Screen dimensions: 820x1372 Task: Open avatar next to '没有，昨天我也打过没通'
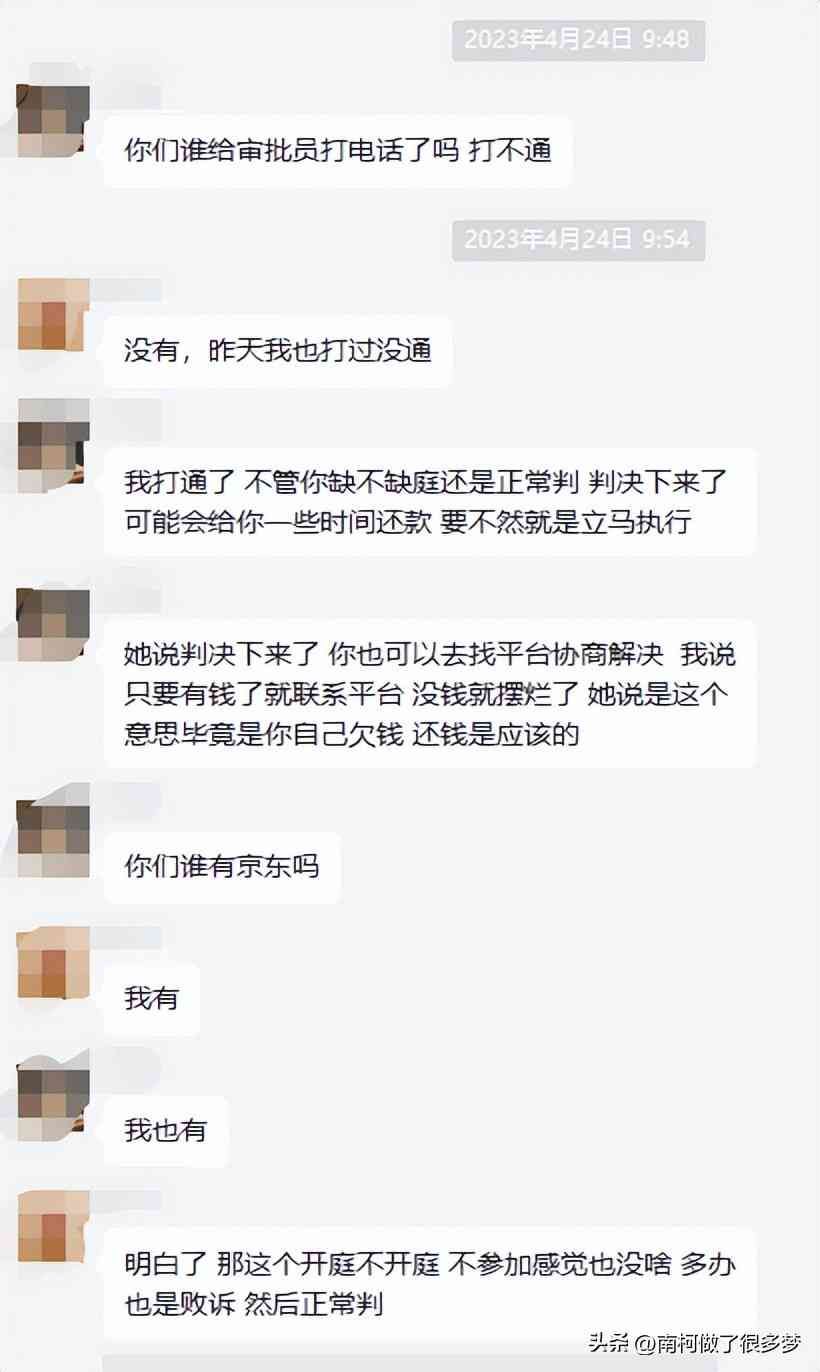tap(54, 314)
